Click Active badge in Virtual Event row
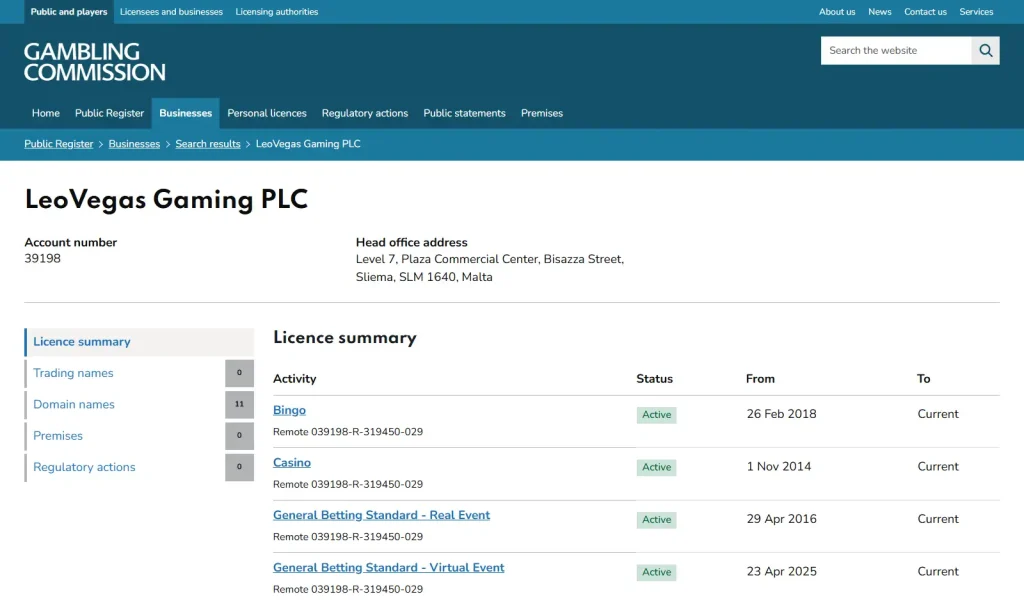 tap(656, 572)
